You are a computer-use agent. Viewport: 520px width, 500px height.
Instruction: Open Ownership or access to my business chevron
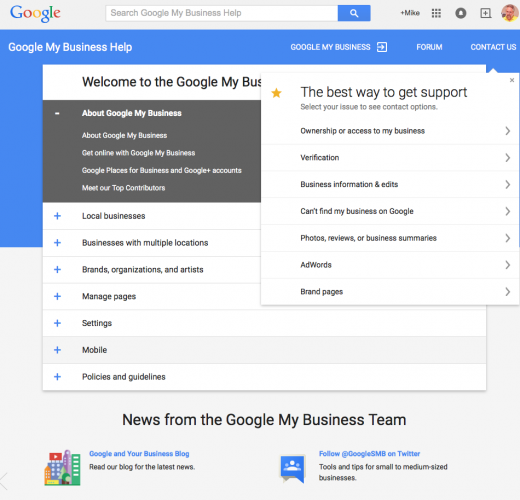507,131
